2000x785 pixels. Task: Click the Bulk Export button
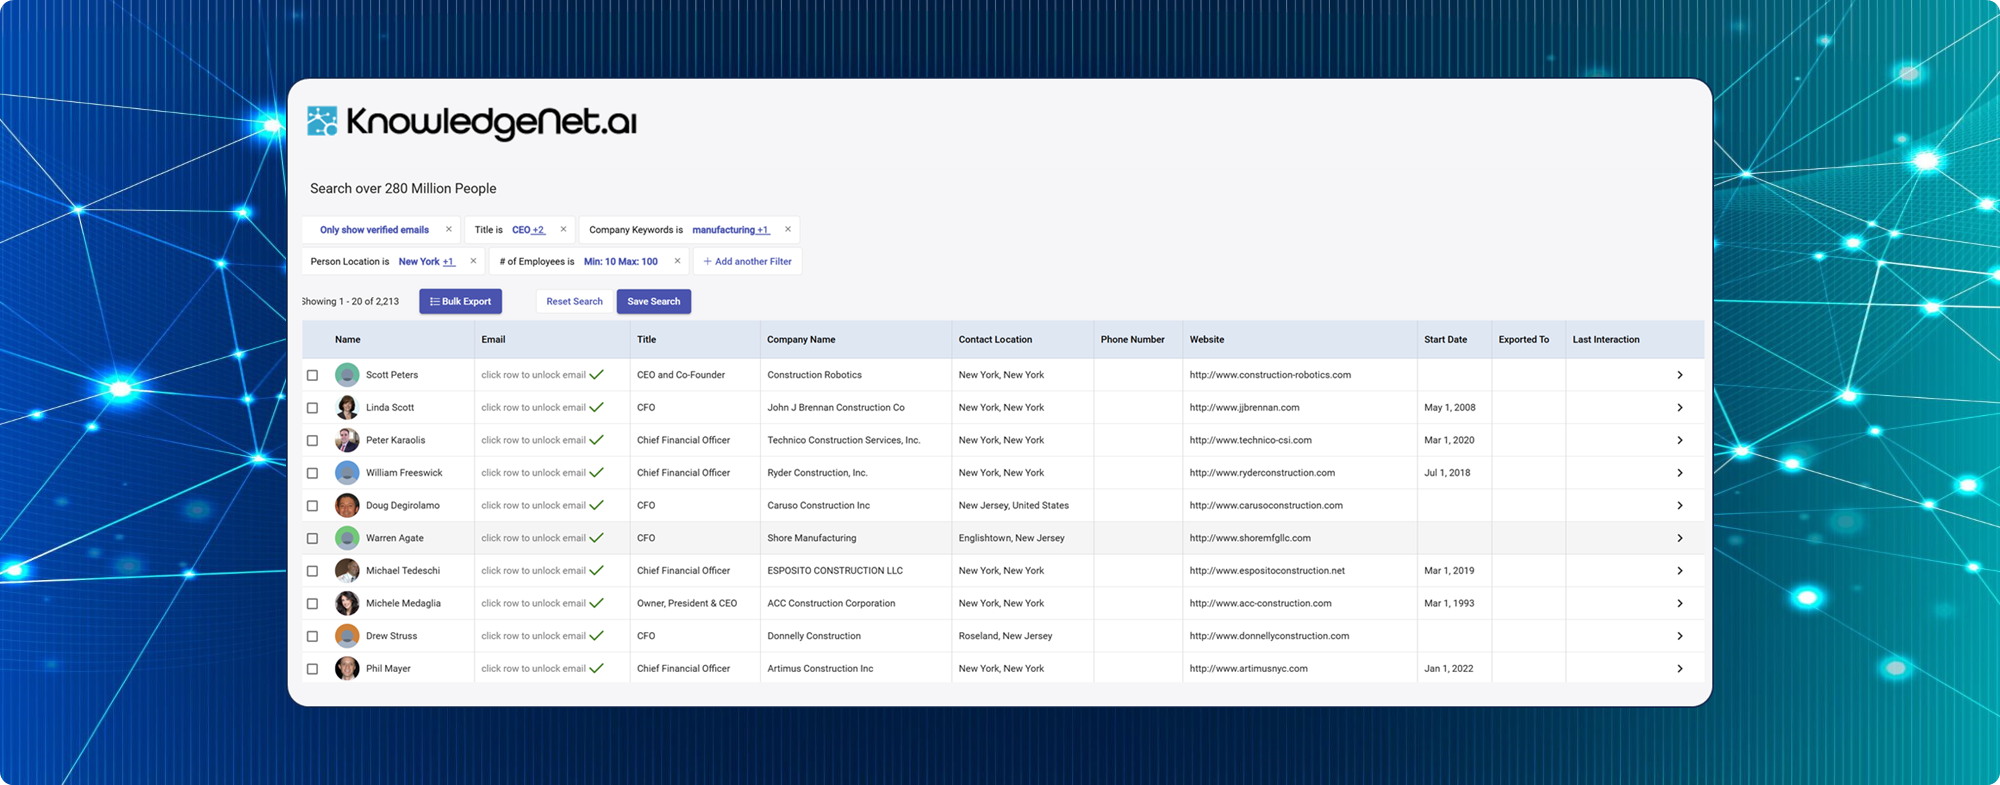coord(460,301)
